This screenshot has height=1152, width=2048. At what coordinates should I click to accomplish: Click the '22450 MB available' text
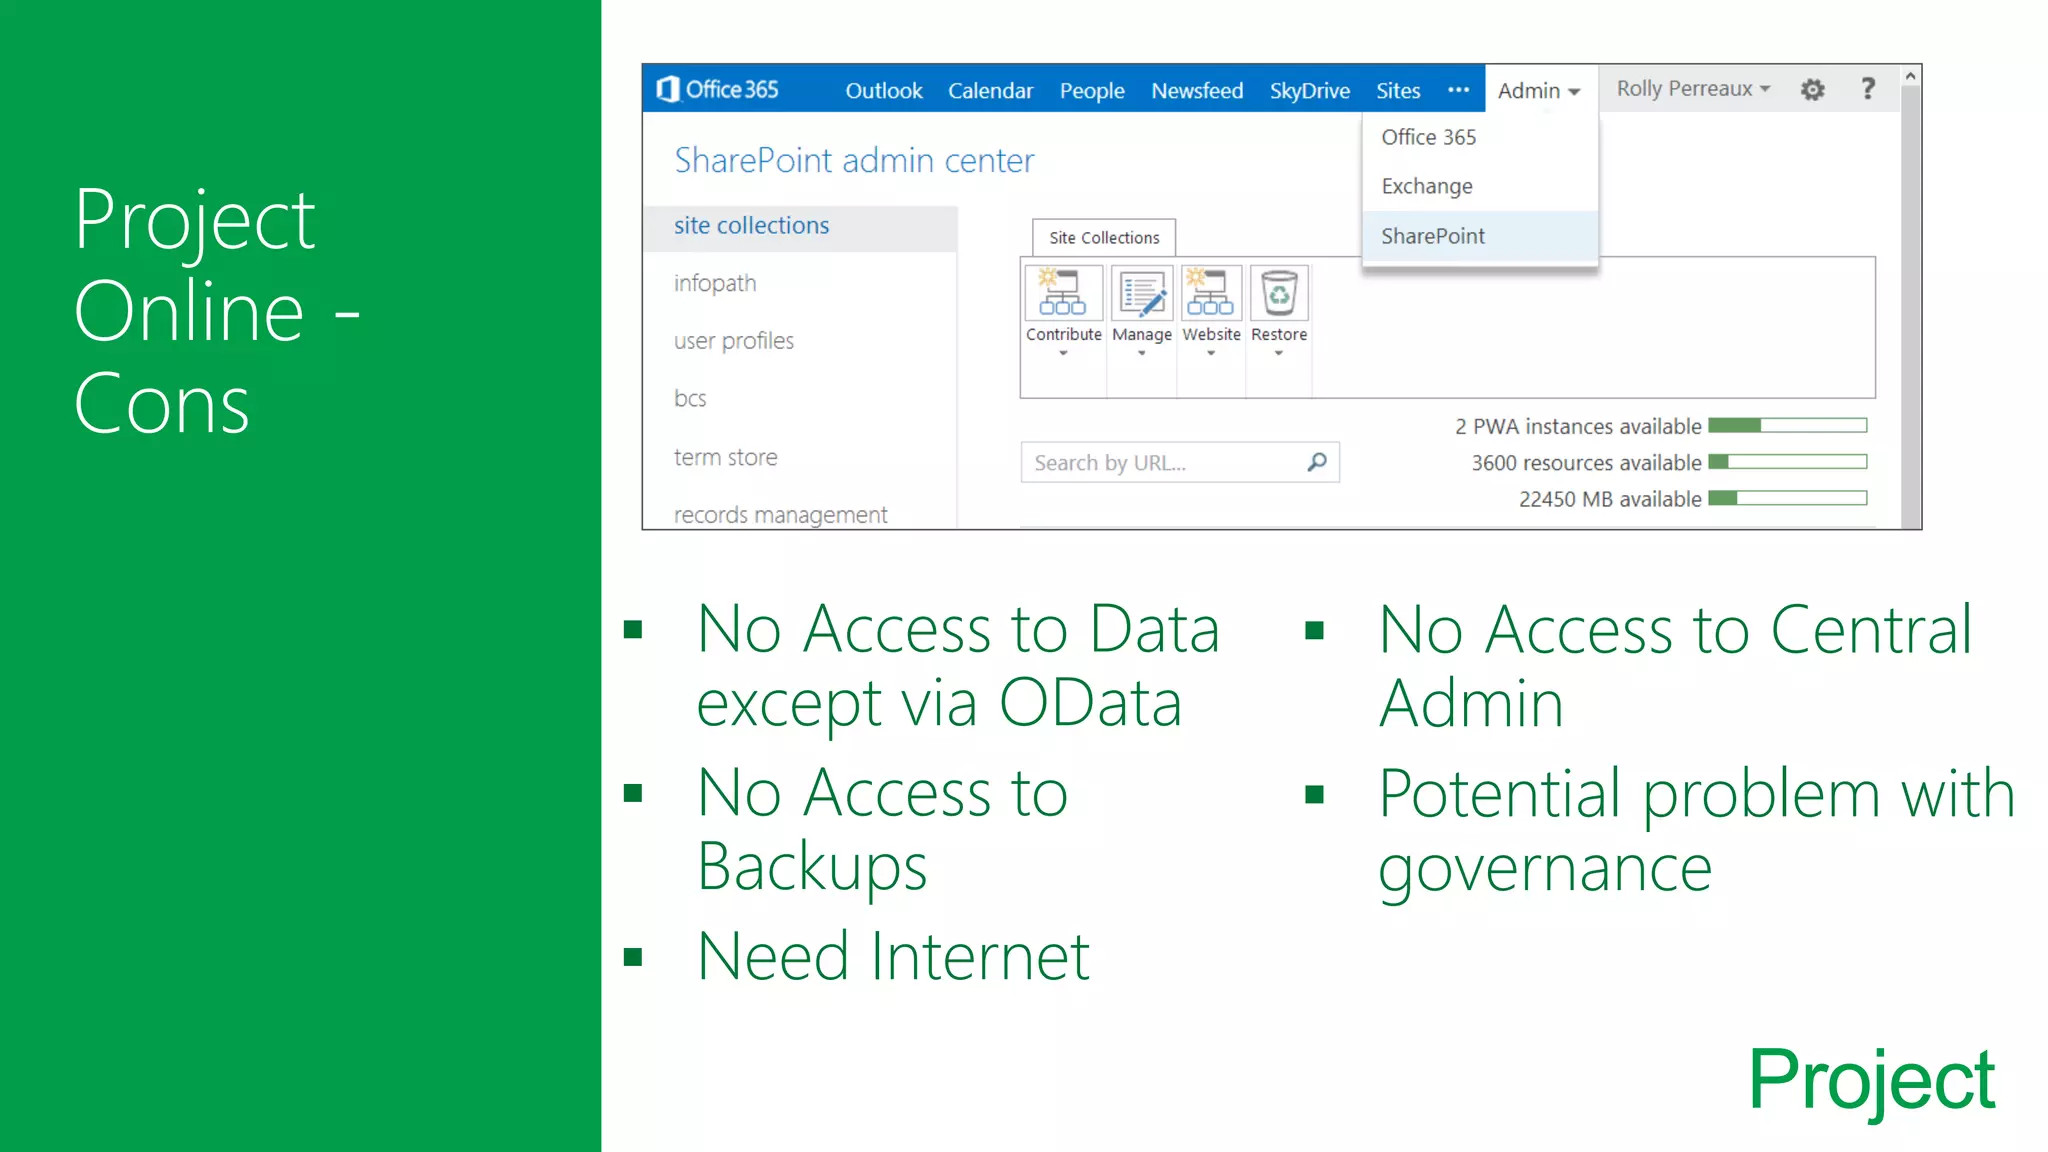[x=1610, y=499]
